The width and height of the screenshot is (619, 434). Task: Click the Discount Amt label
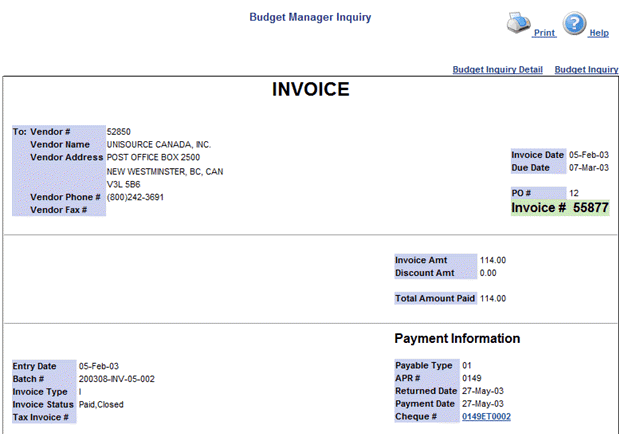[424, 273]
